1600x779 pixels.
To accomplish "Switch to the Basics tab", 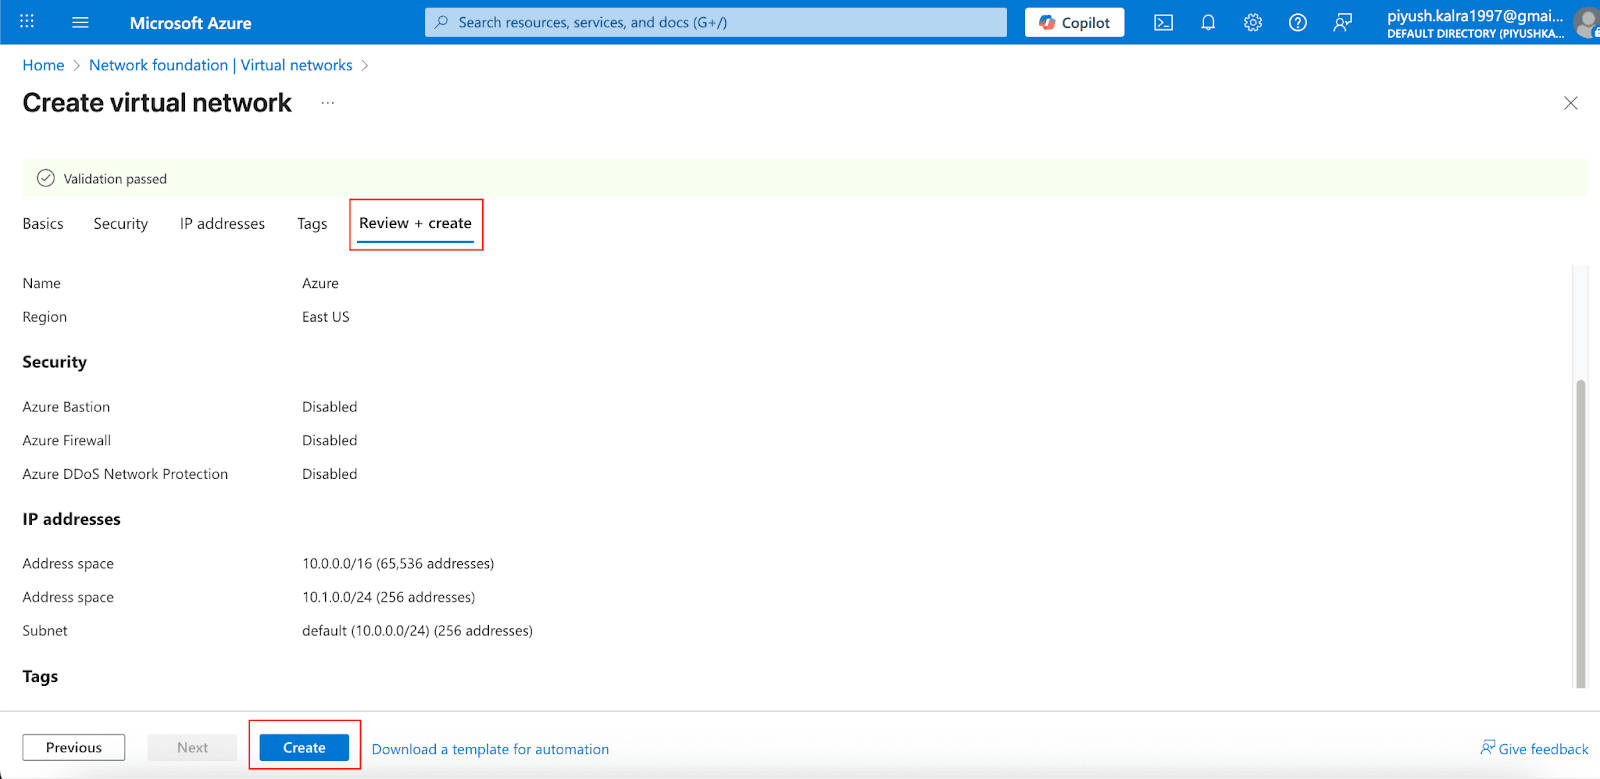I will 43,224.
